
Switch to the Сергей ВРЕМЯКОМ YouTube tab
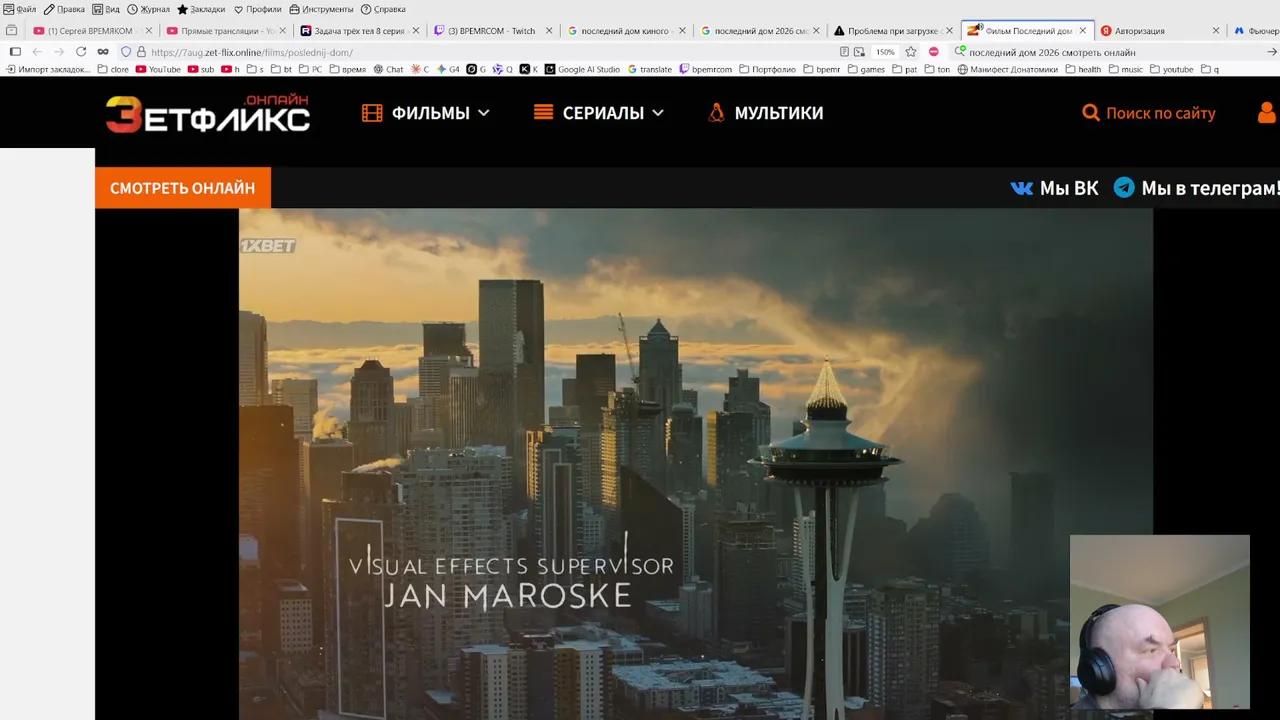(x=91, y=31)
